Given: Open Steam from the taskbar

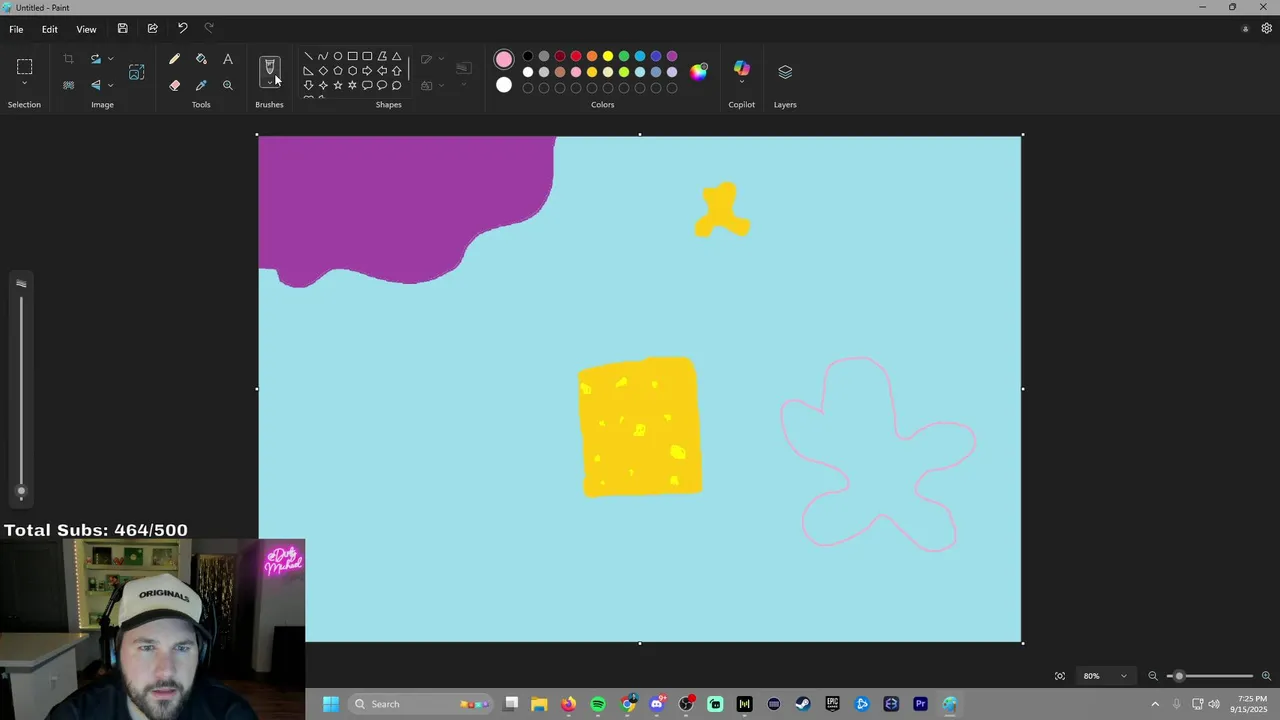Looking at the screenshot, I should [x=803, y=704].
